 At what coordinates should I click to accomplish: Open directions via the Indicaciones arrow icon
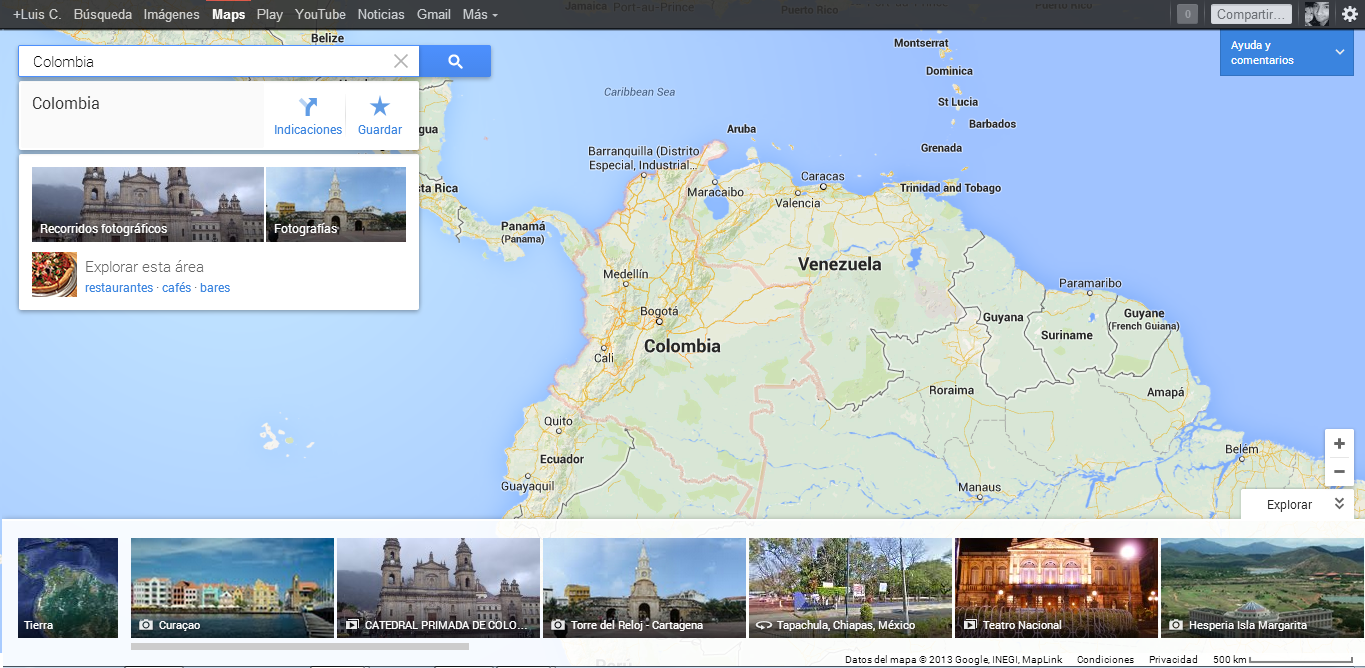308,106
